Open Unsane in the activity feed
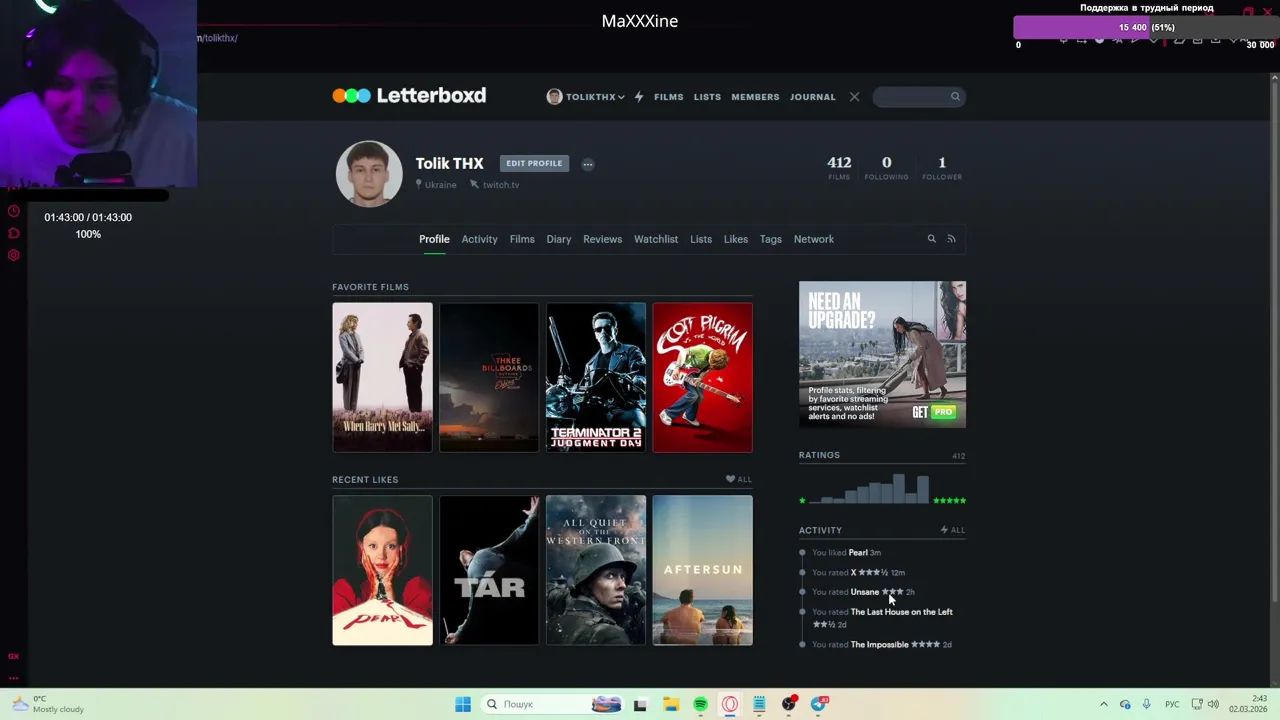This screenshot has width=1280, height=720. click(x=865, y=592)
